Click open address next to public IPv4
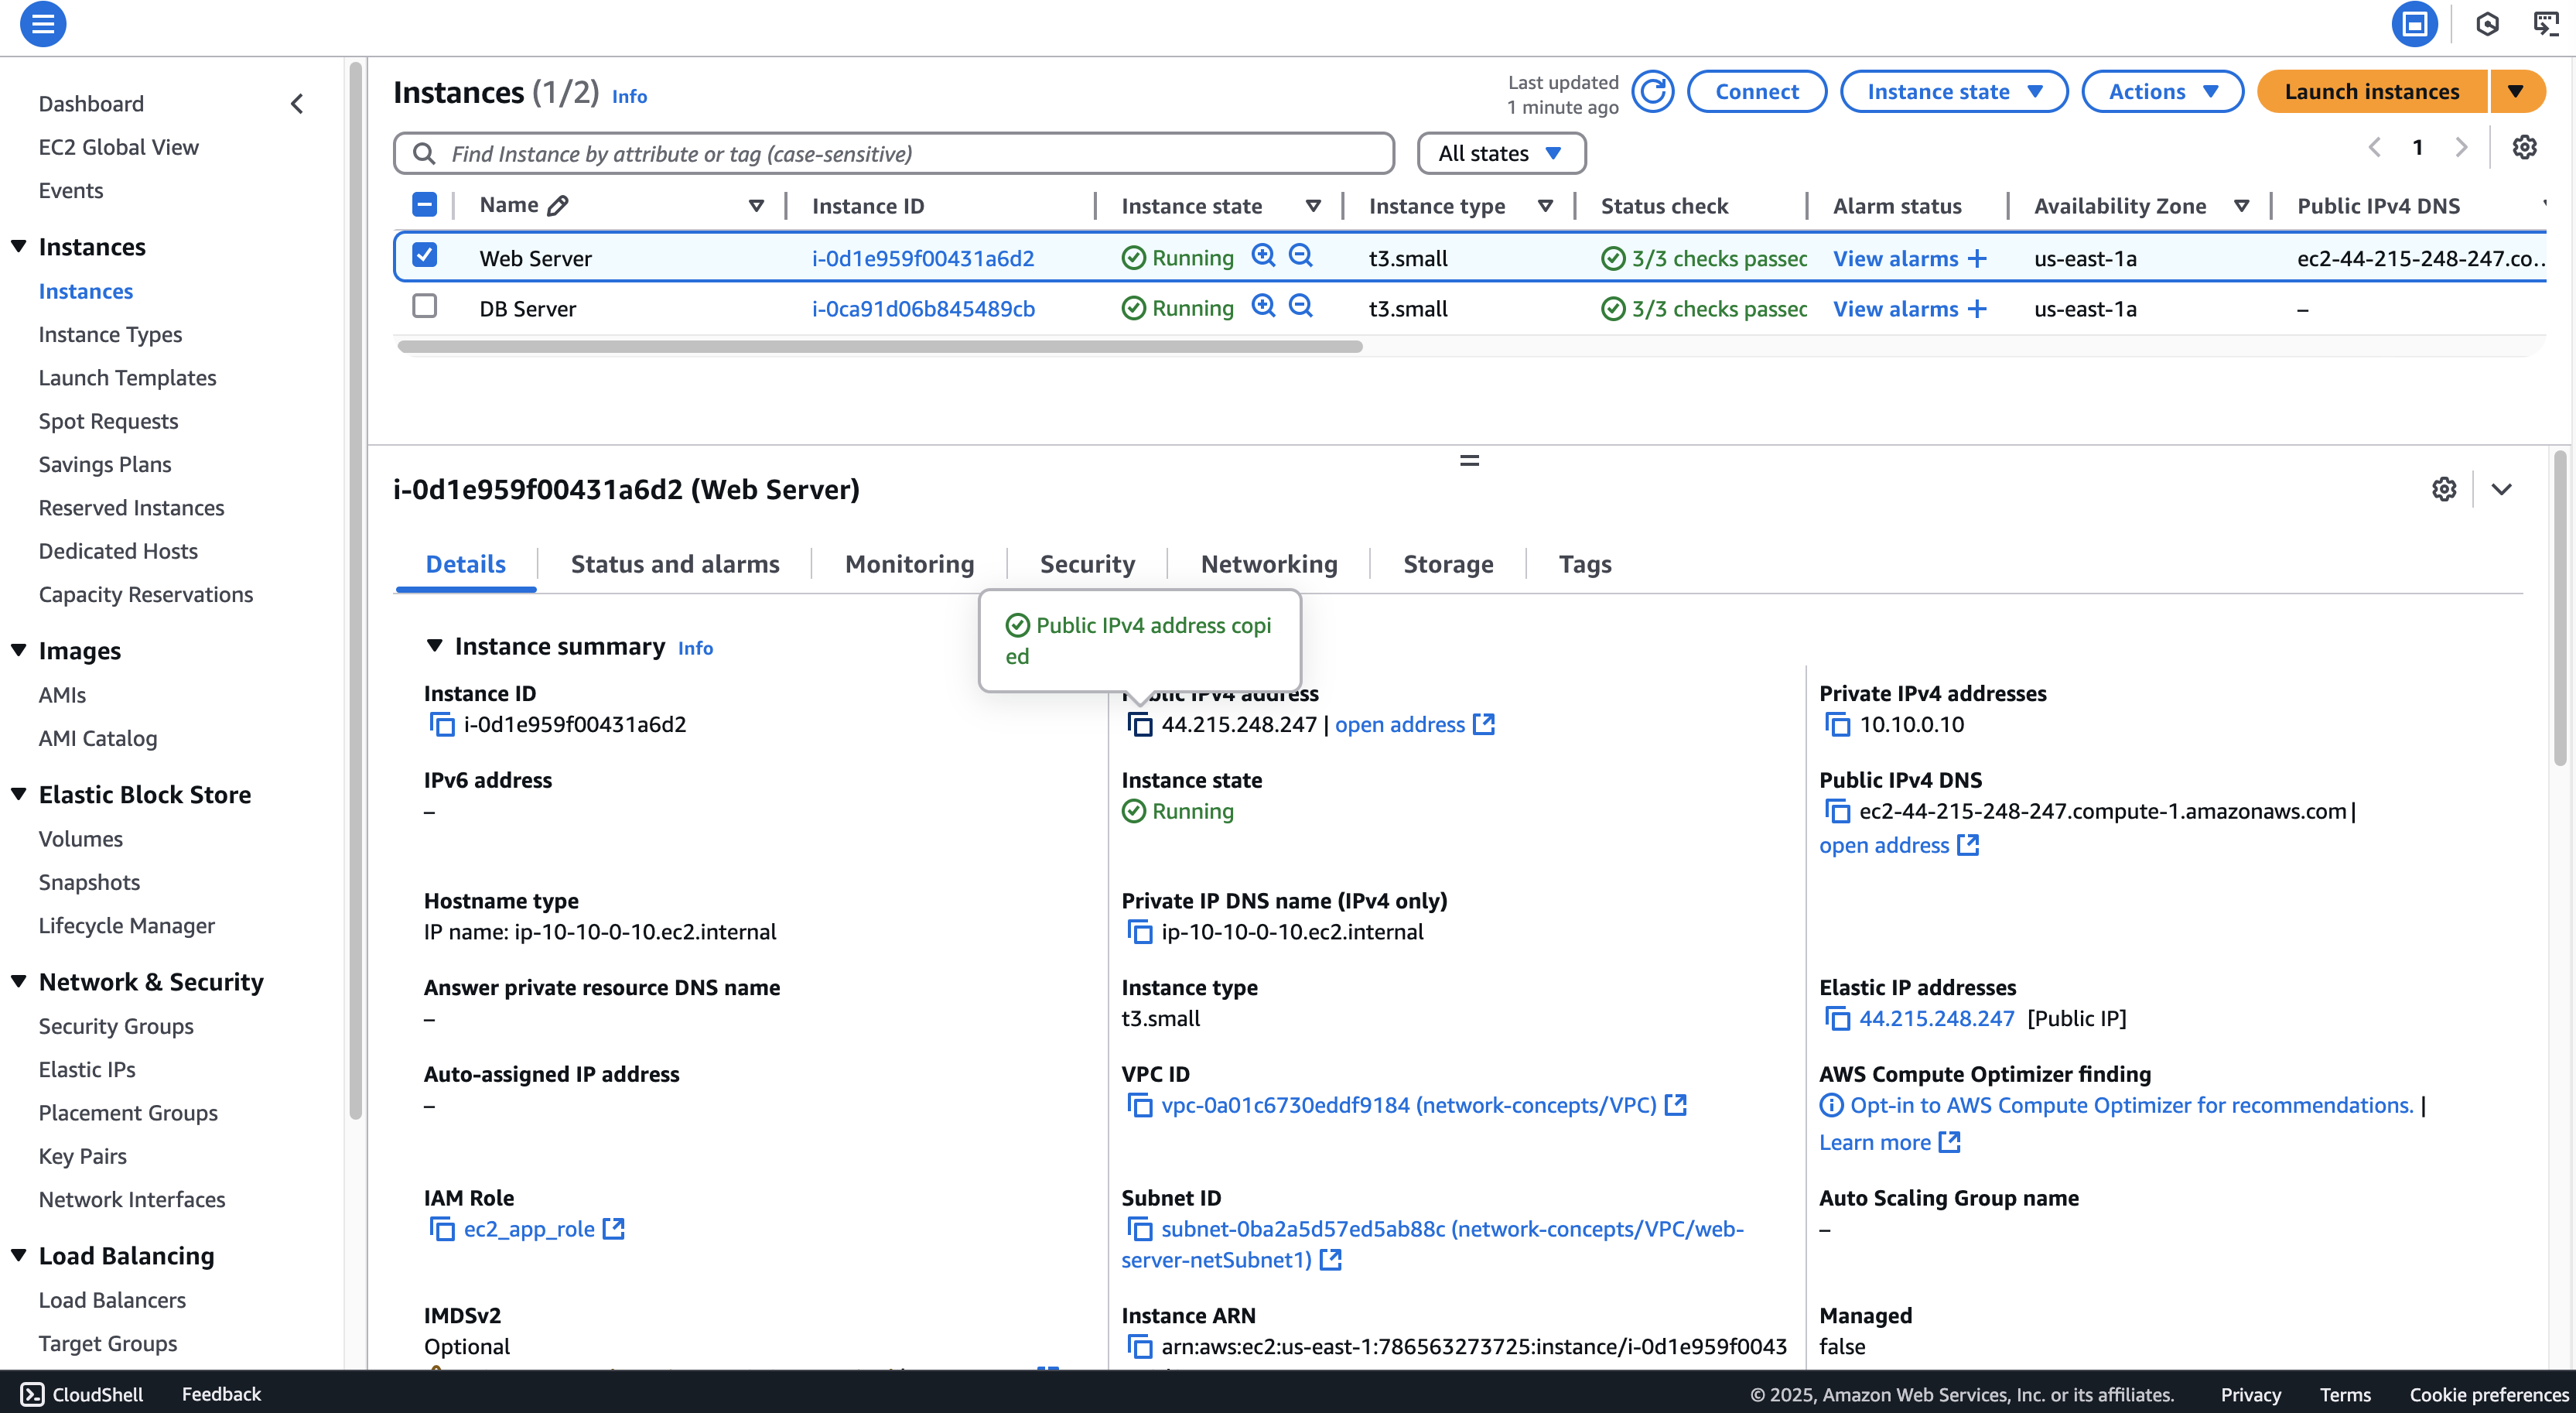2576x1413 pixels. 1414,724
